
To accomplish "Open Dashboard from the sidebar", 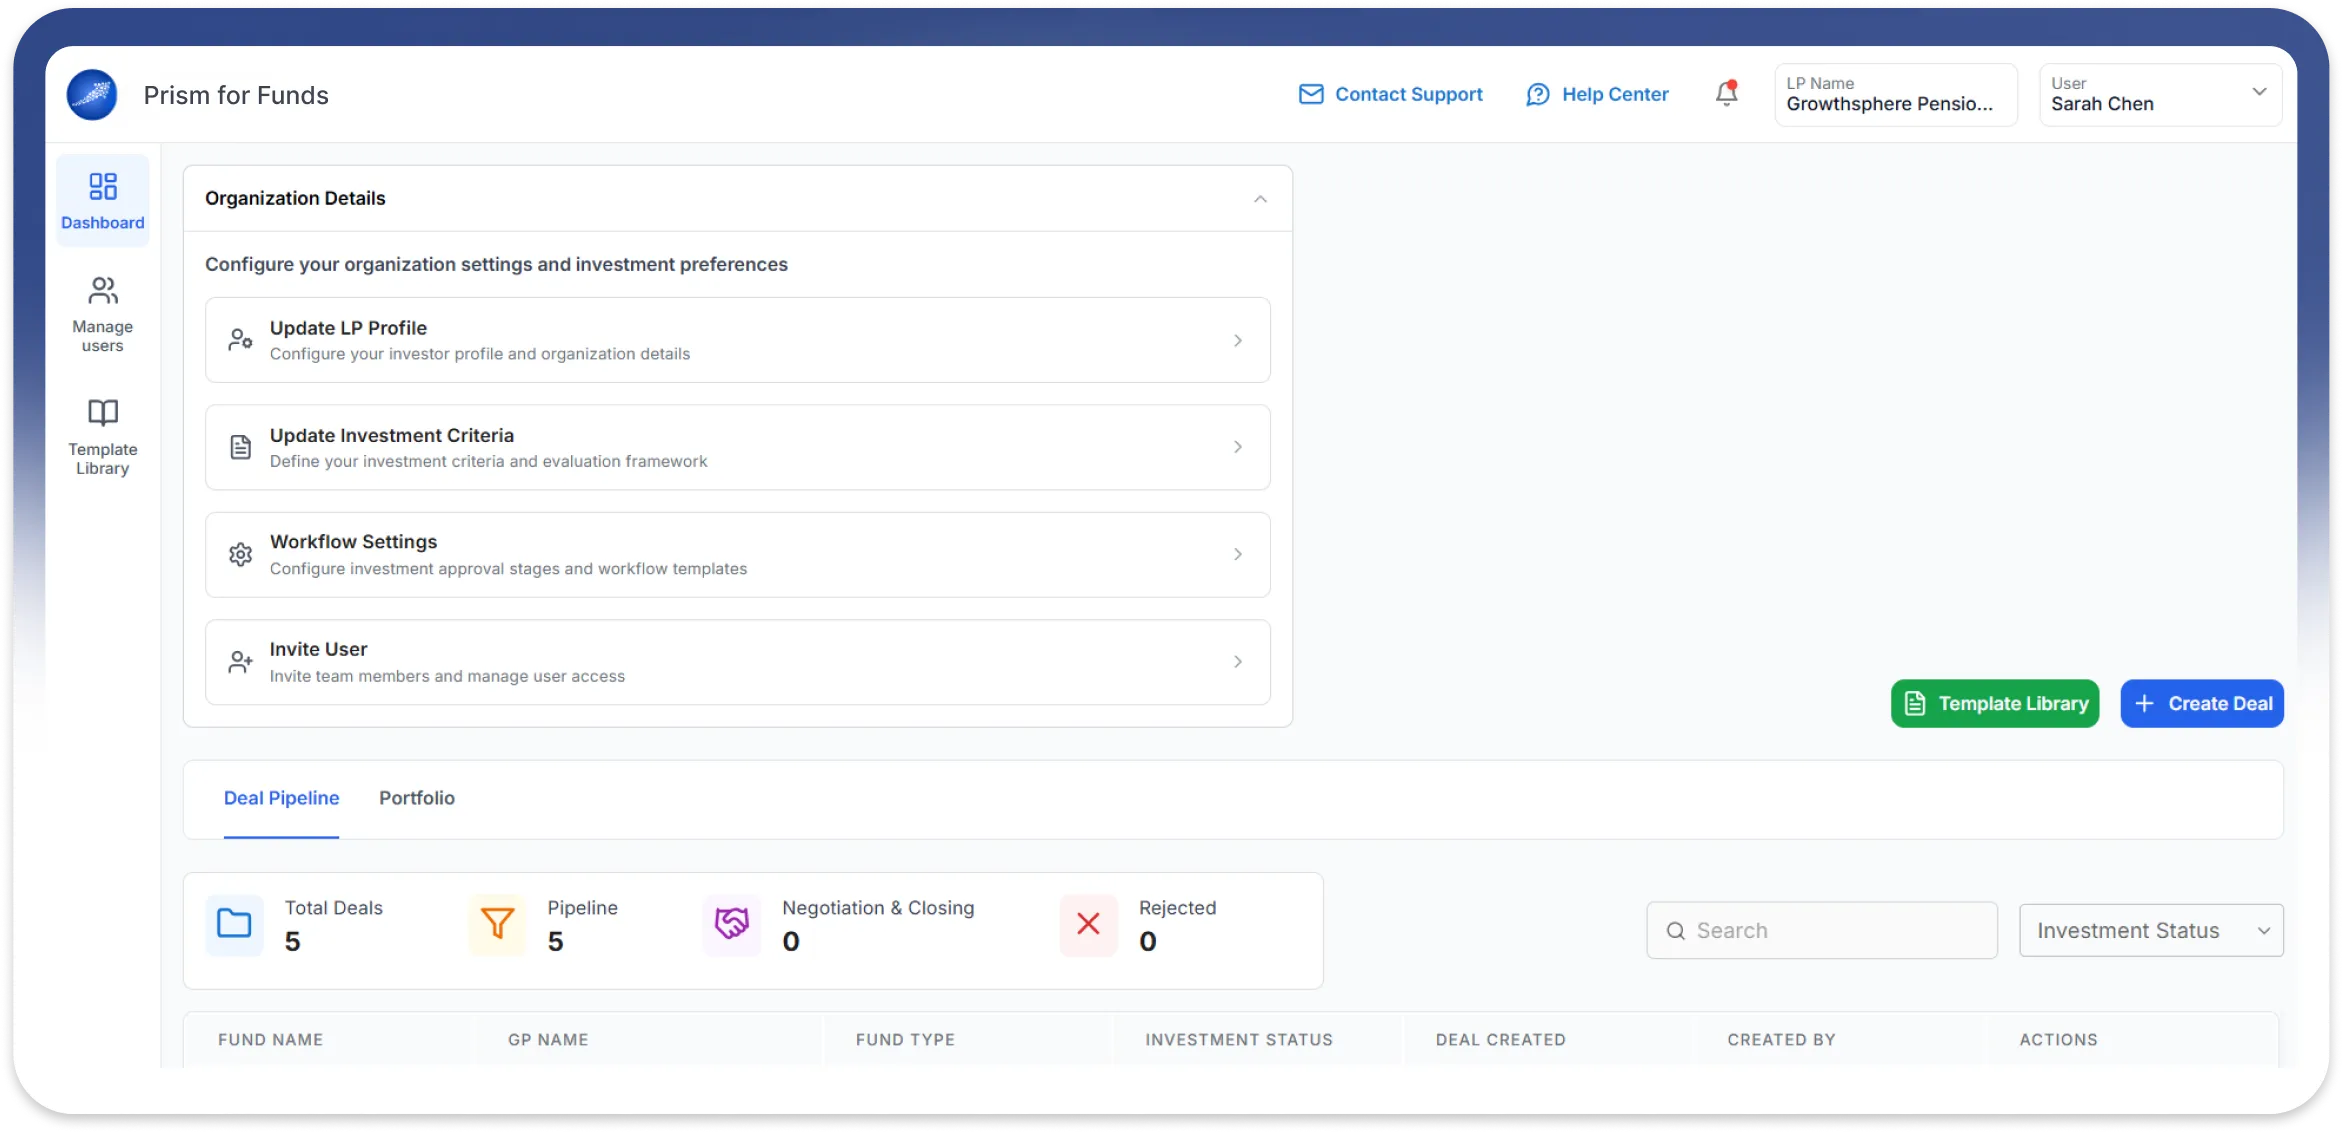I will [102, 200].
